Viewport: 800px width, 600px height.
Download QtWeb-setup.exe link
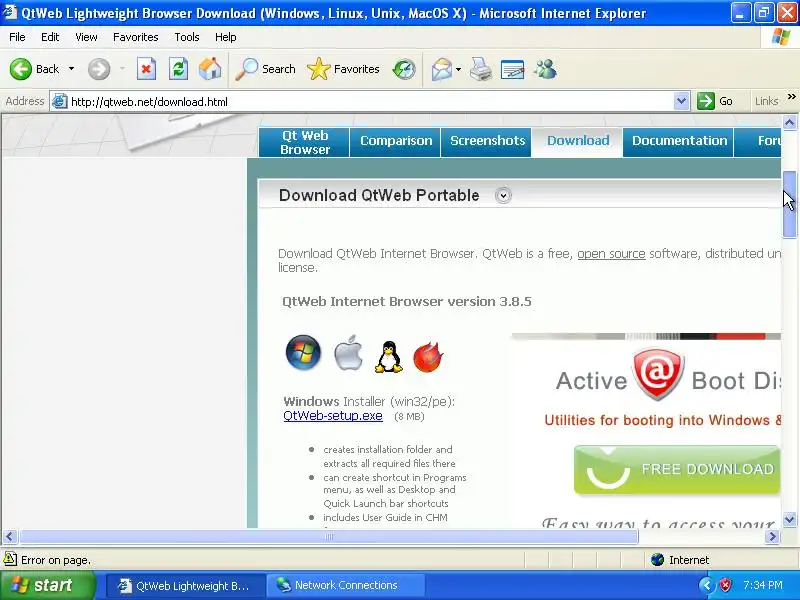tap(333, 416)
